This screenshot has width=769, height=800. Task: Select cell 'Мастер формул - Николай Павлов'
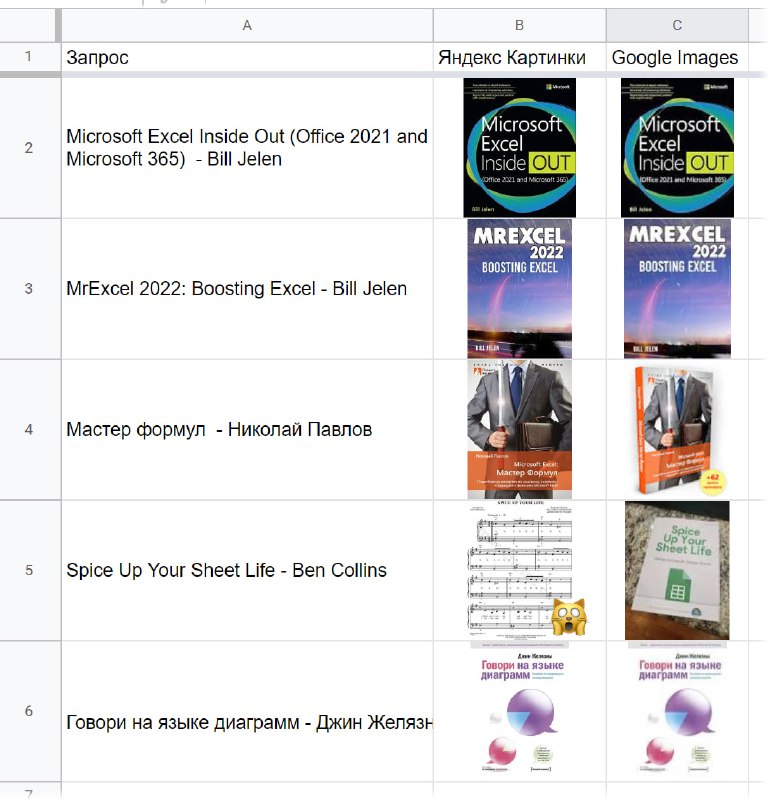coord(247,430)
